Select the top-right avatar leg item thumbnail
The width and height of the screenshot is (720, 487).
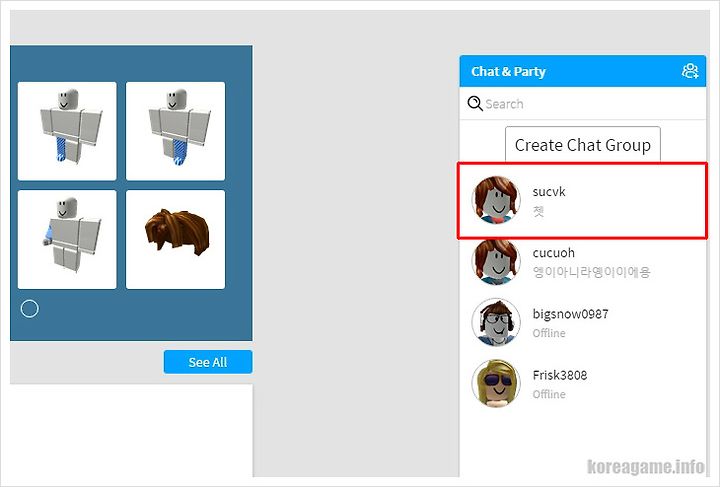click(175, 131)
